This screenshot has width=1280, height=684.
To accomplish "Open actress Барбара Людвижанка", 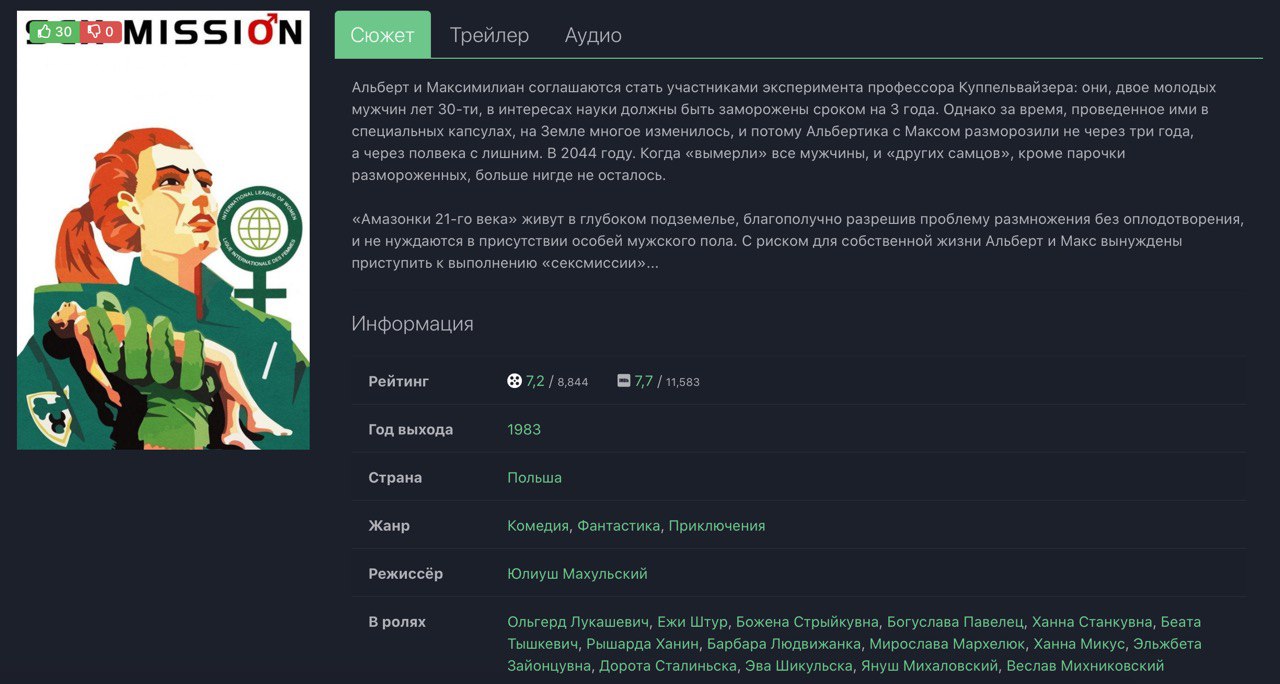I will click(782, 644).
